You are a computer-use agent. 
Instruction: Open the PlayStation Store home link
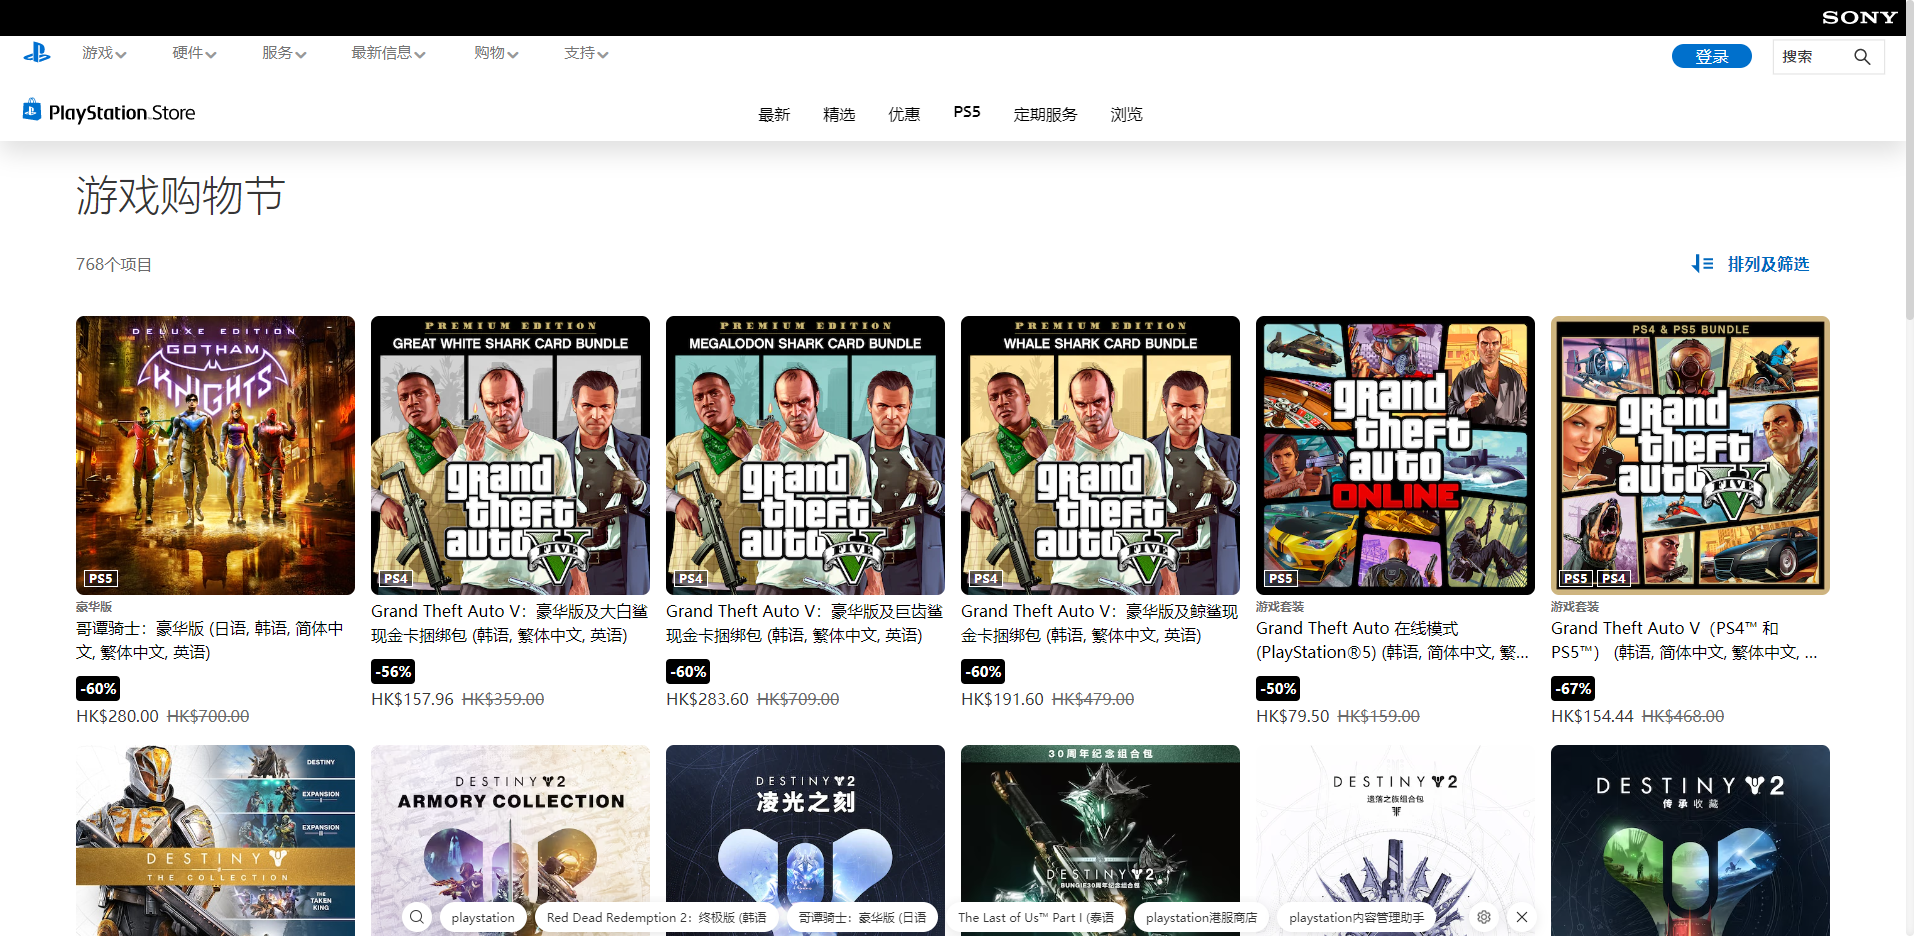(110, 112)
